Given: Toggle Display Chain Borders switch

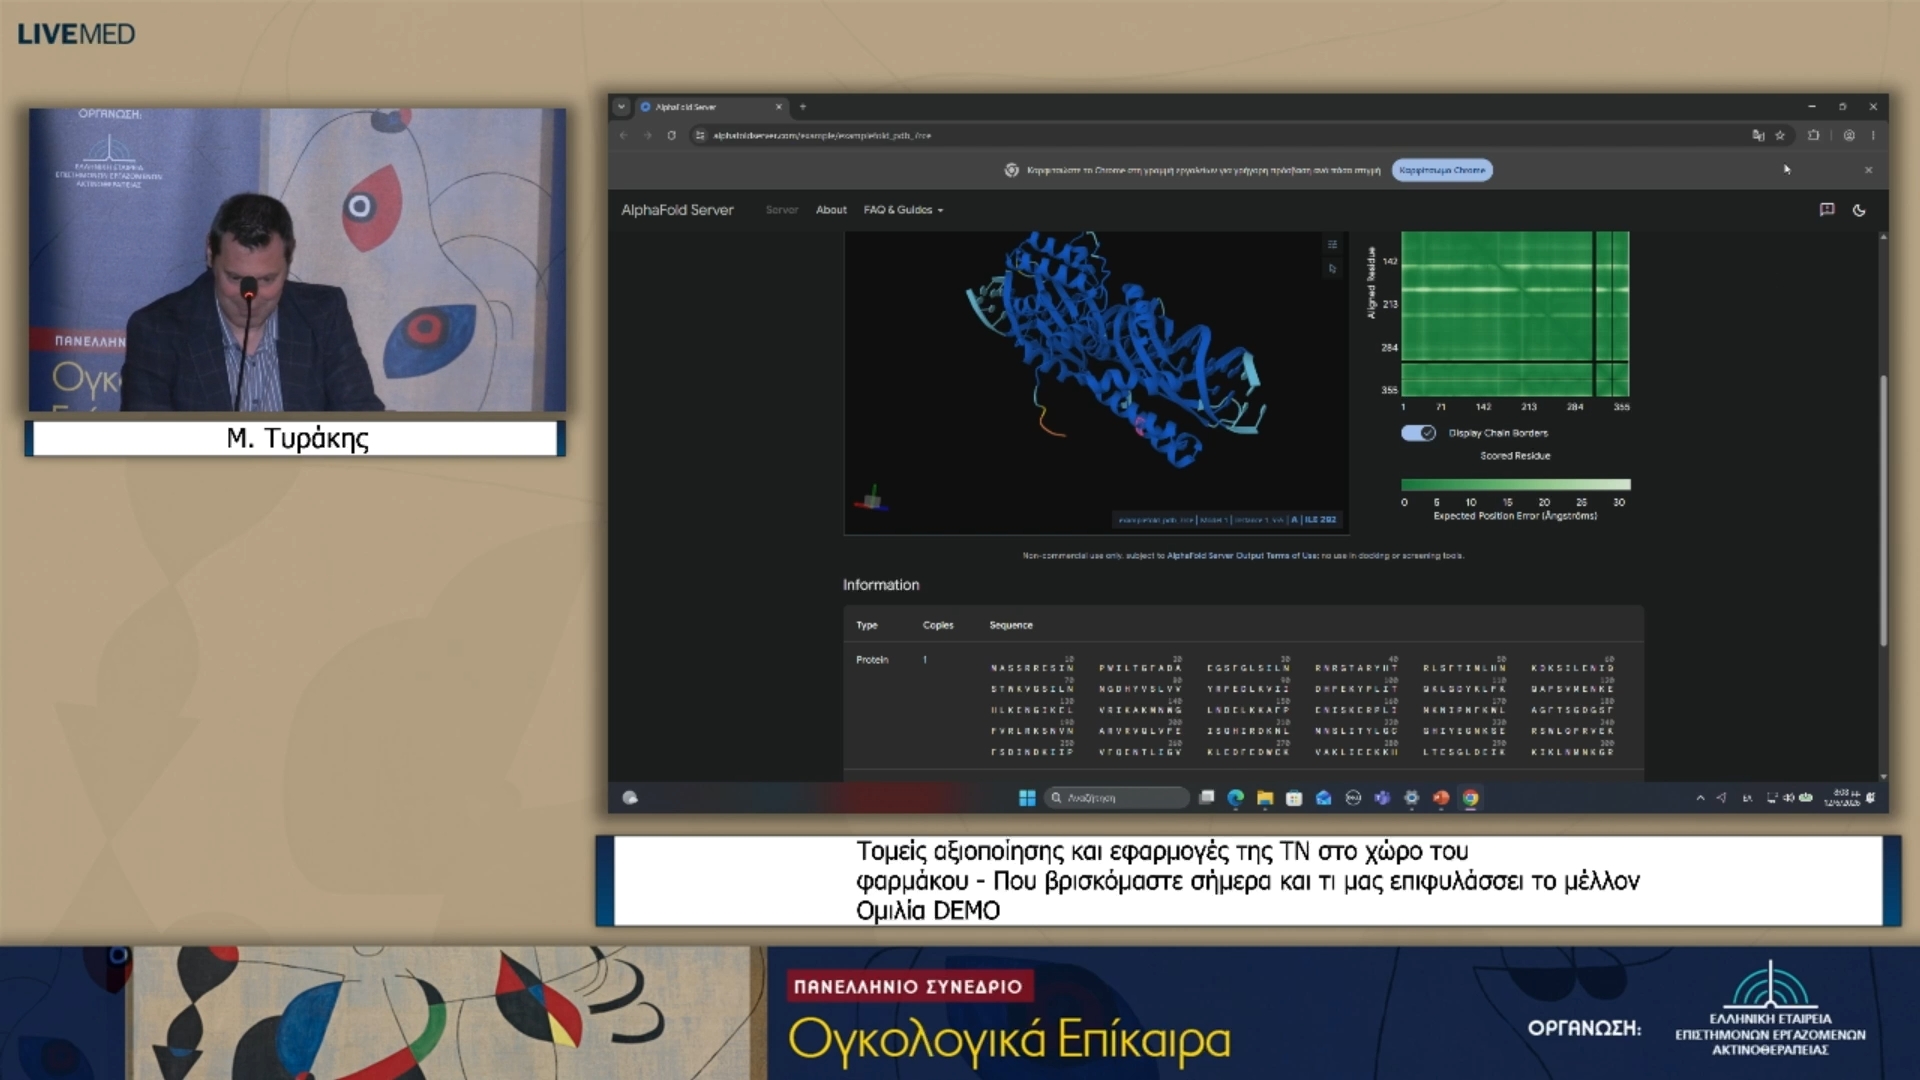Looking at the screenshot, I should click(x=1418, y=433).
